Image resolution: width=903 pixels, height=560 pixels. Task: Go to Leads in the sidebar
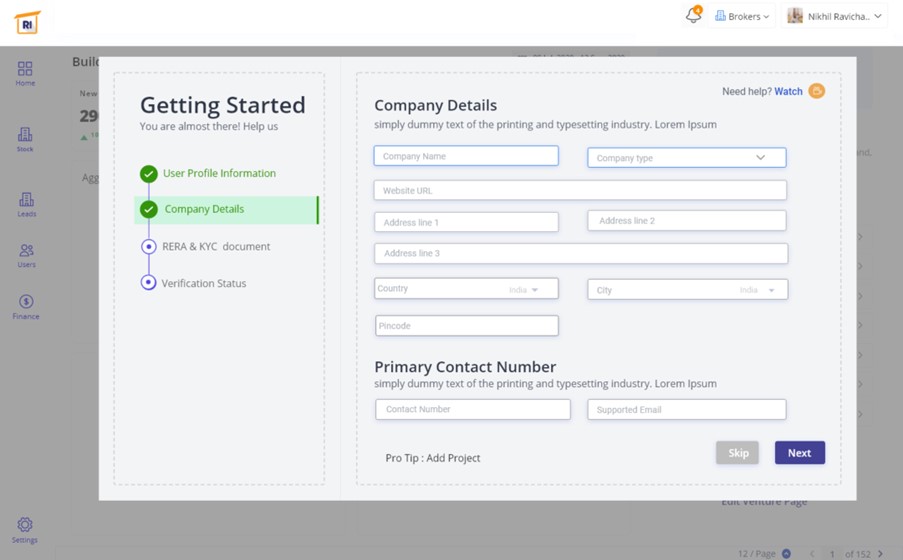pos(26,204)
